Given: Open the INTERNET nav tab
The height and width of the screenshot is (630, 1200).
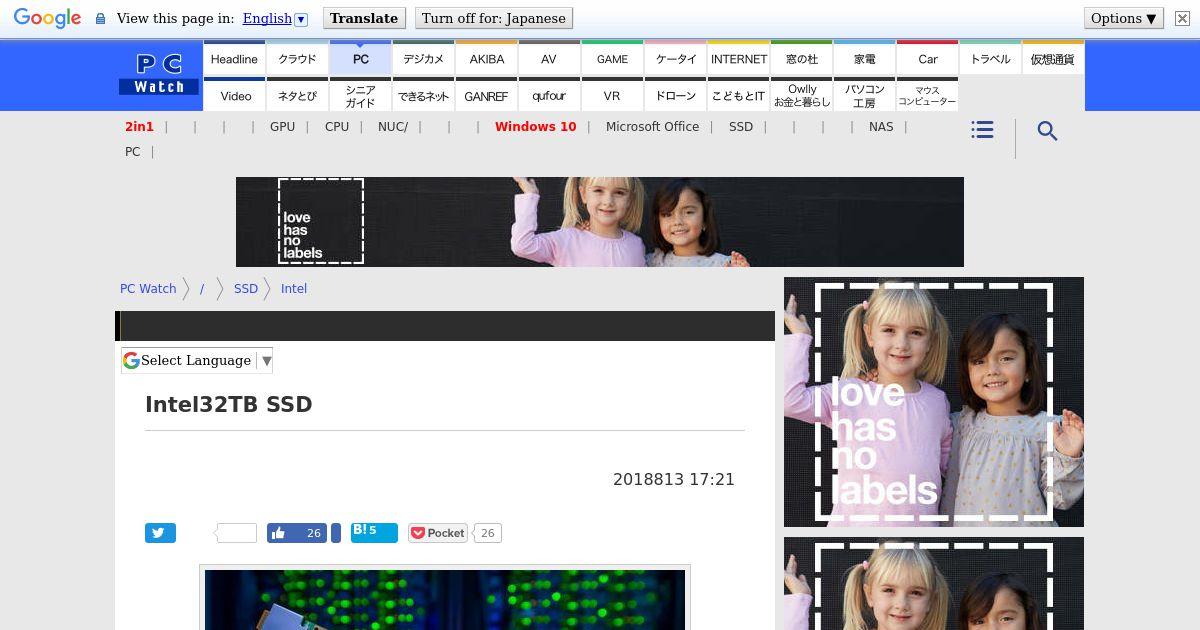Looking at the screenshot, I should pos(739,58).
